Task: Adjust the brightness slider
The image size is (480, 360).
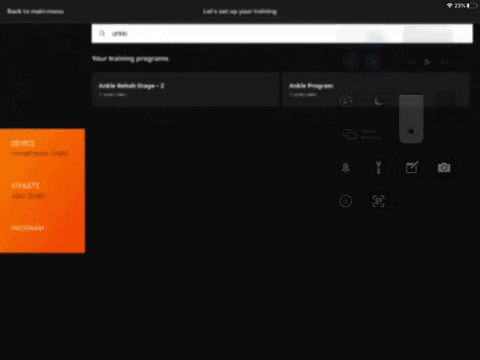Action: tap(411, 119)
